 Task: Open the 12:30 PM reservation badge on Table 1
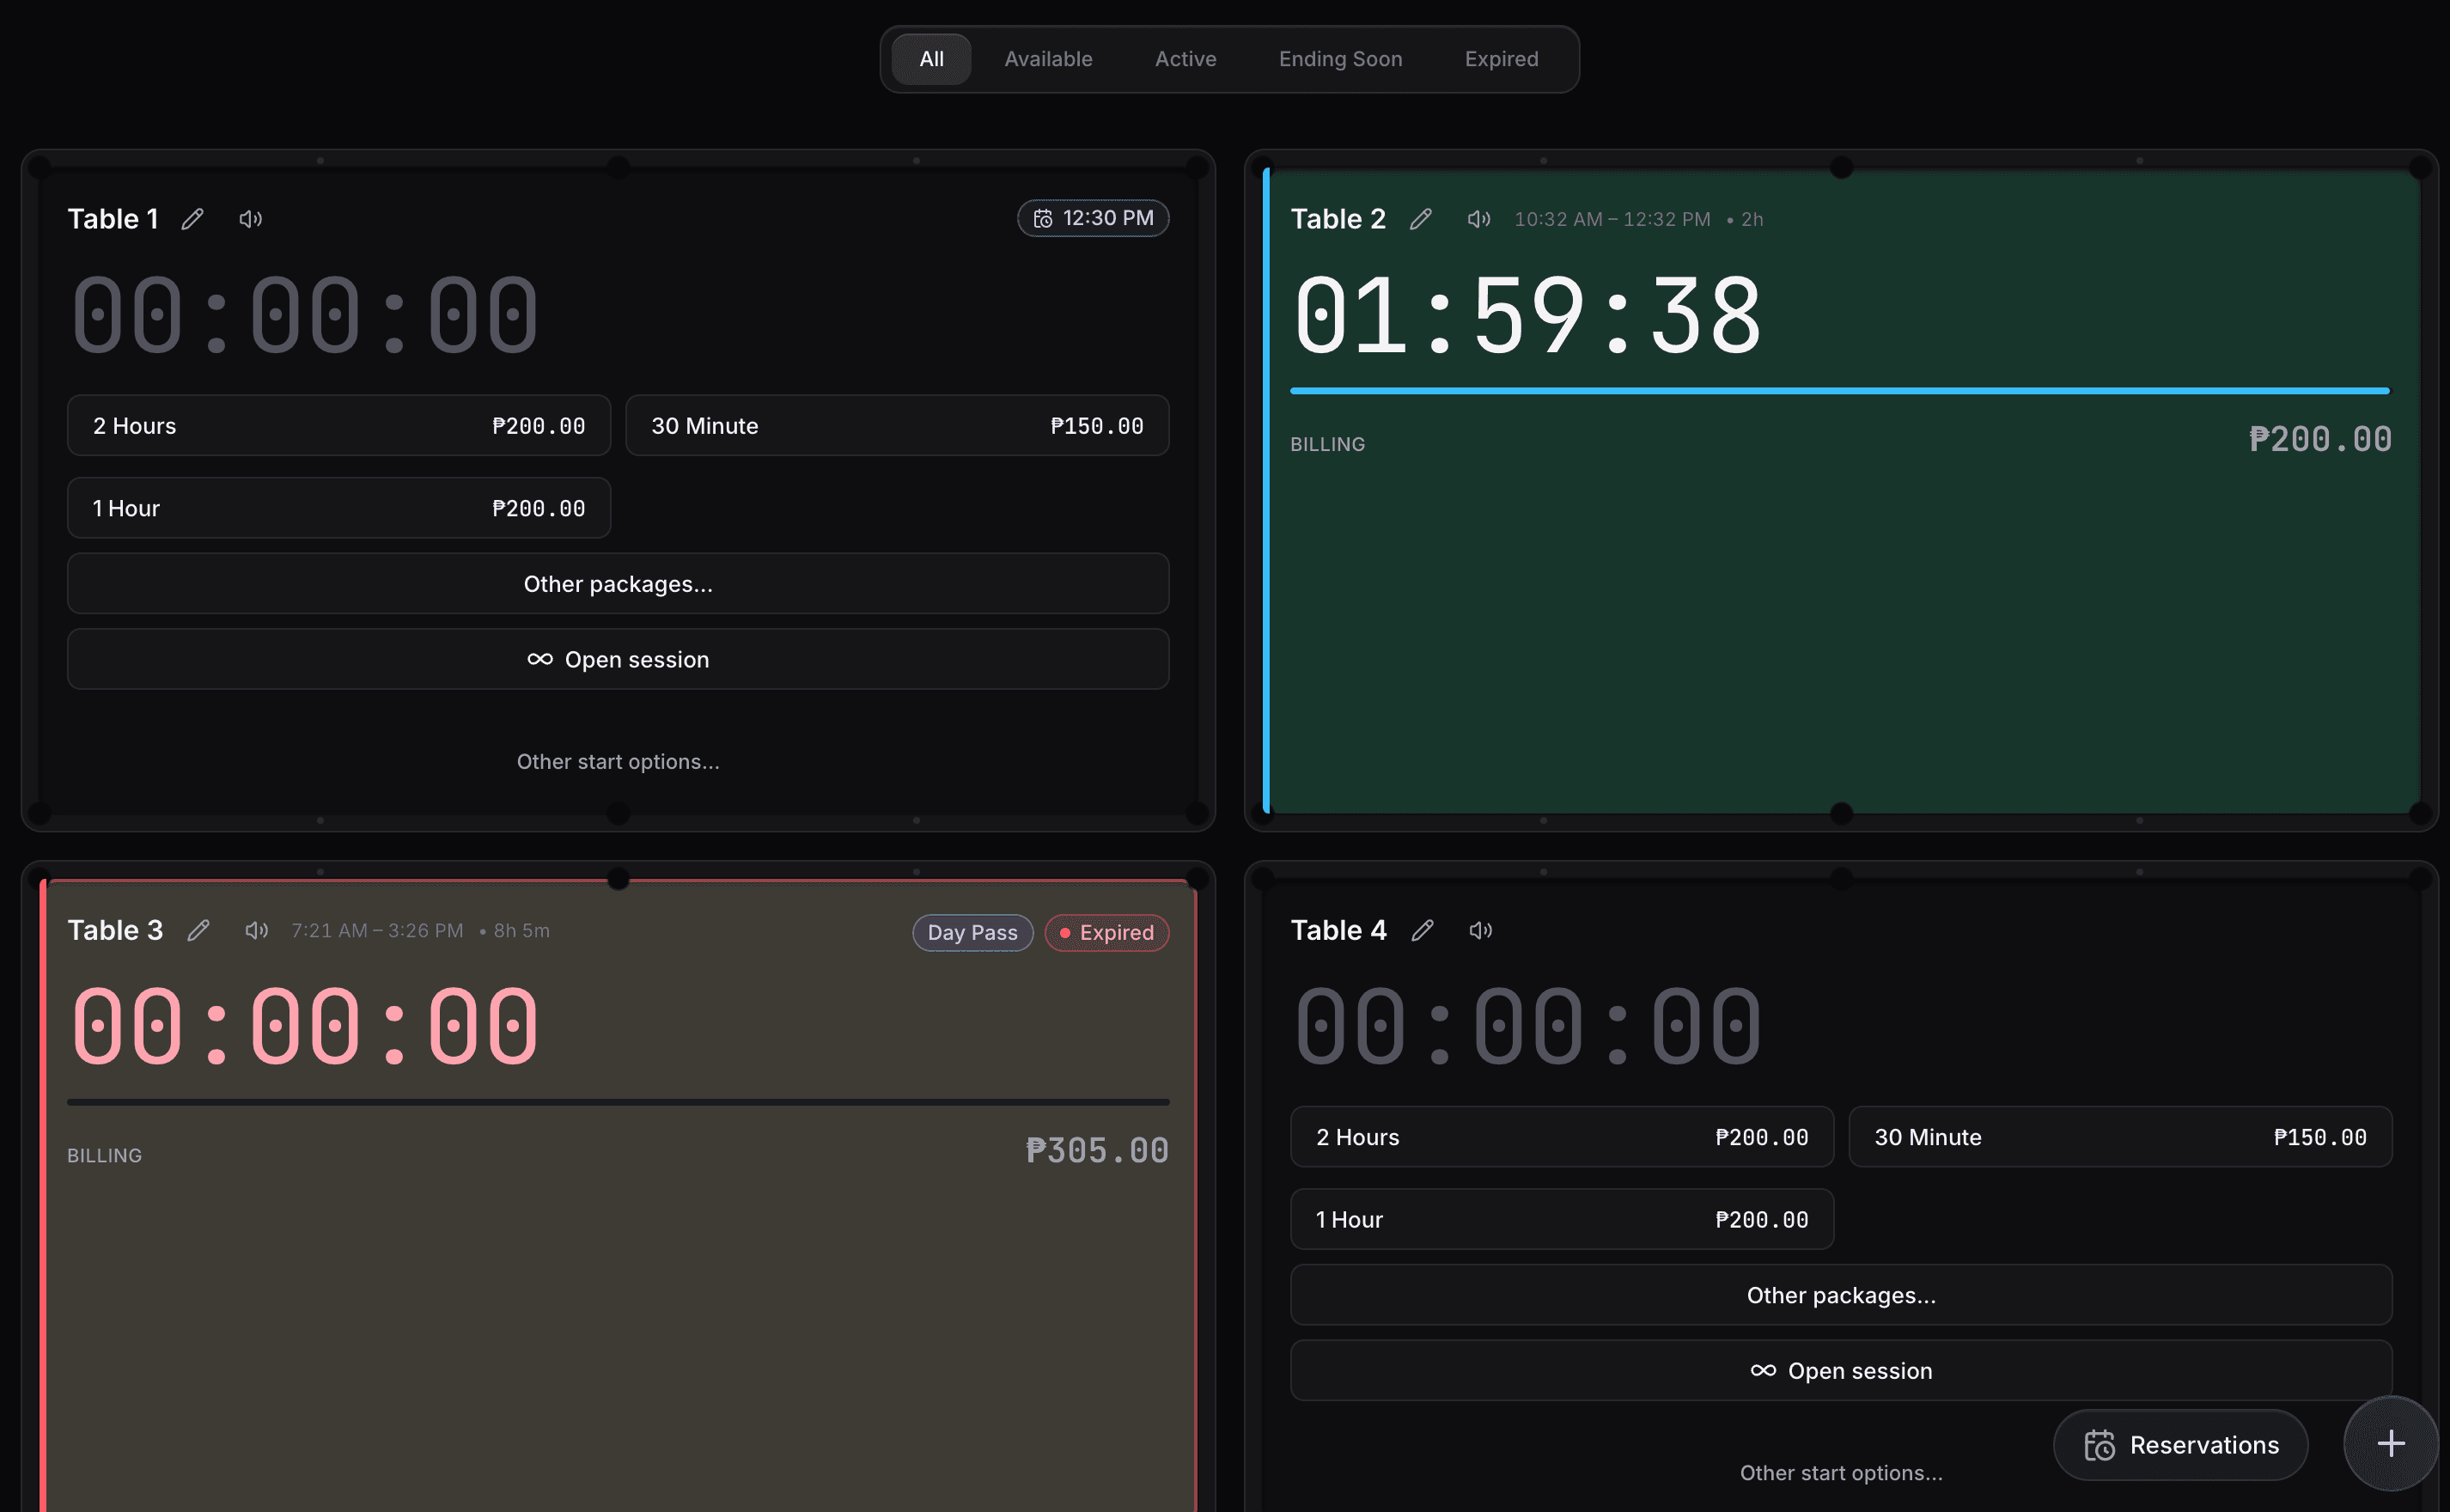tap(1093, 218)
